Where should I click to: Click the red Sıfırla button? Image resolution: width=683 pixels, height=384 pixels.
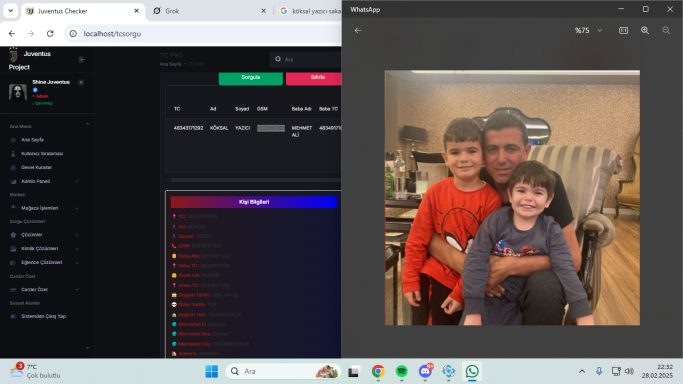click(314, 77)
